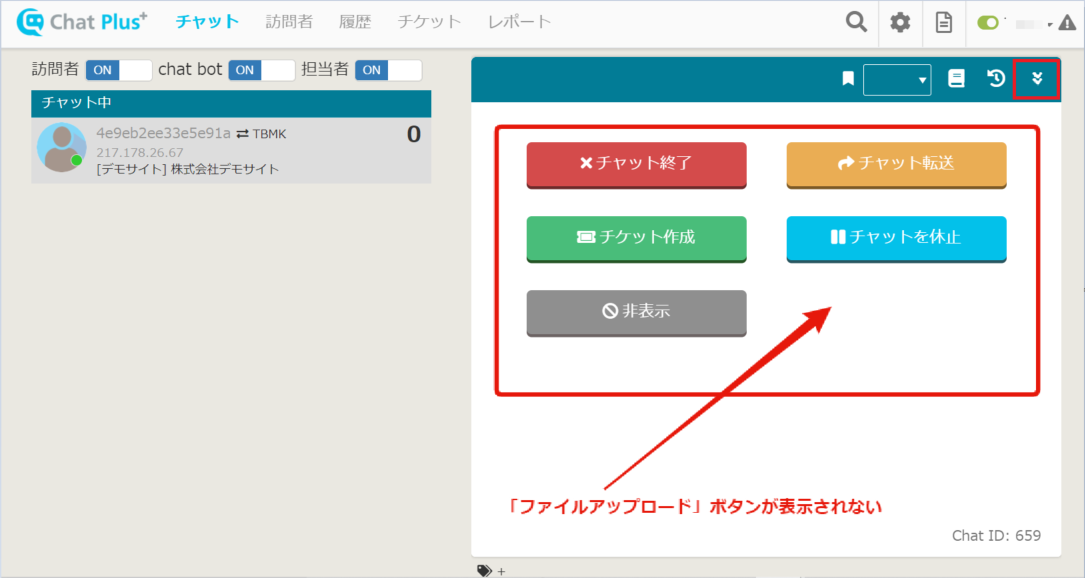
Task: Click the document icon in top bar
Action: pos(943,22)
